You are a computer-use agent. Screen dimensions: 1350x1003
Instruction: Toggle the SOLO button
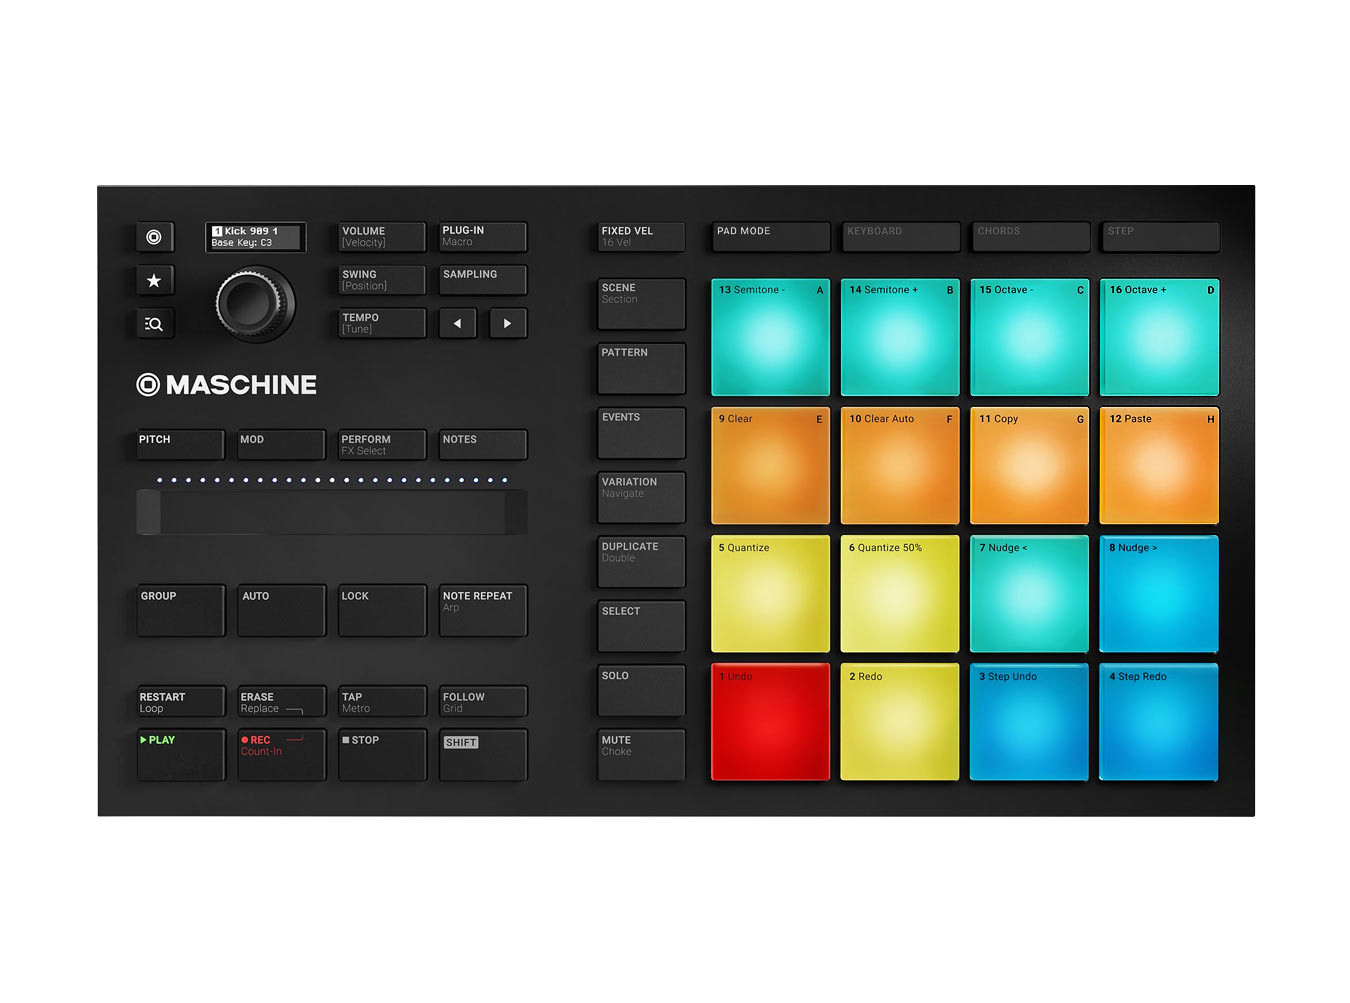click(641, 690)
